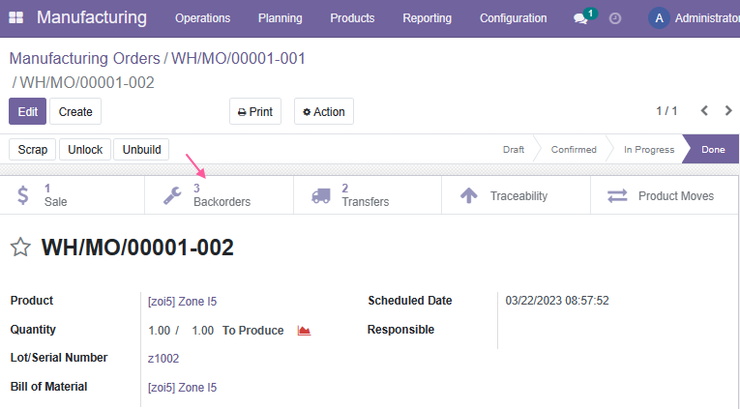The width and height of the screenshot is (740, 409).
Task: Select the Confirmed status stage
Action: pyautogui.click(x=573, y=150)
